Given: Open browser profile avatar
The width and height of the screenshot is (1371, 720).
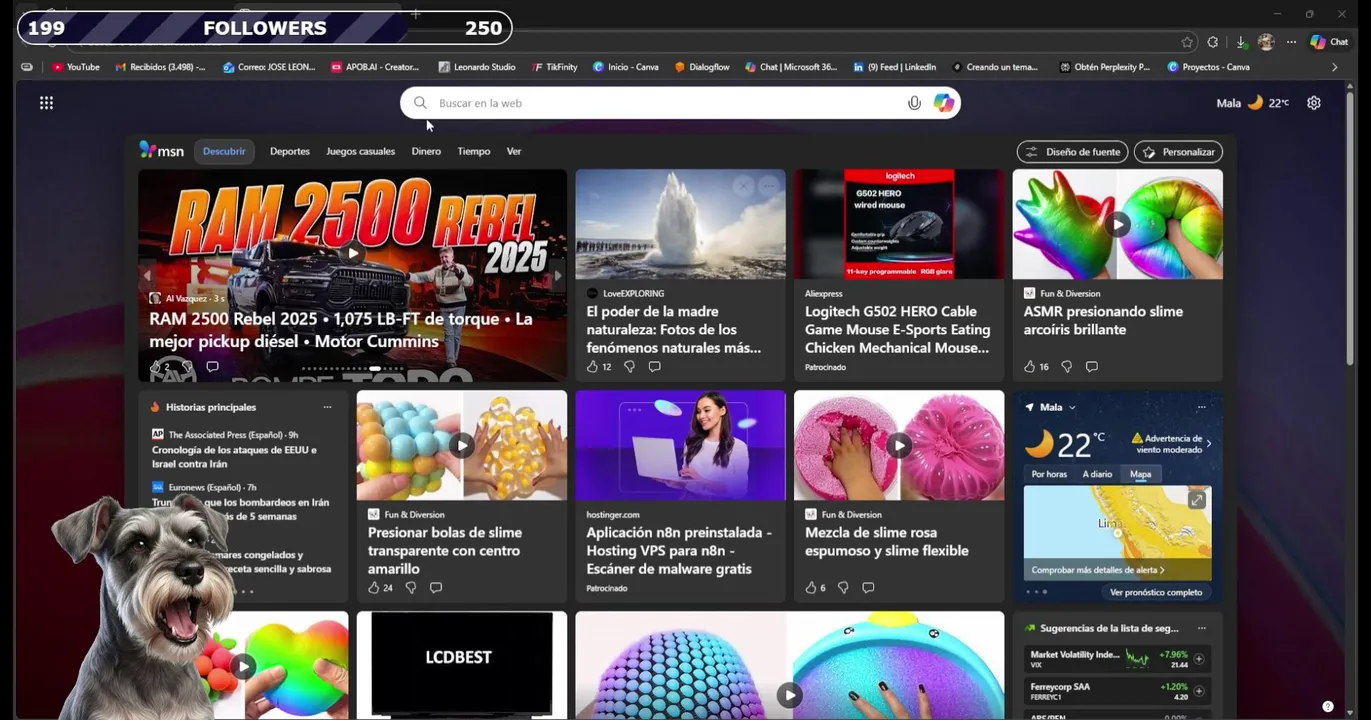Looking at the screenshot, I should coord(1266,42).
